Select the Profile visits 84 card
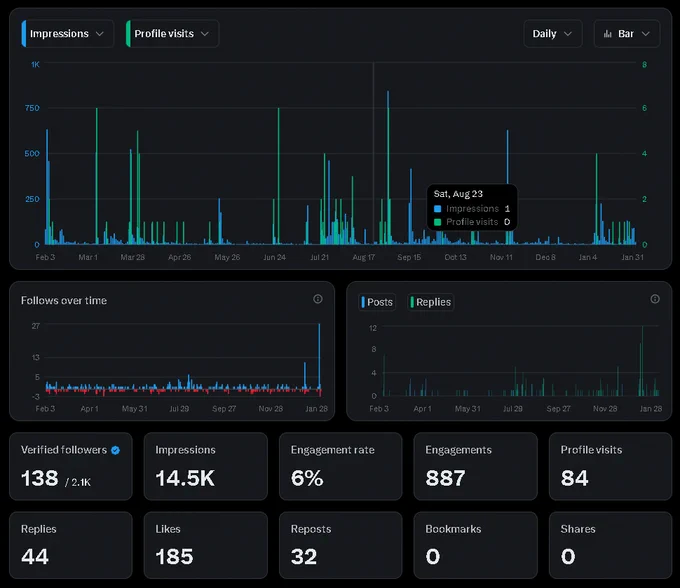 click(x=610, y=466)
